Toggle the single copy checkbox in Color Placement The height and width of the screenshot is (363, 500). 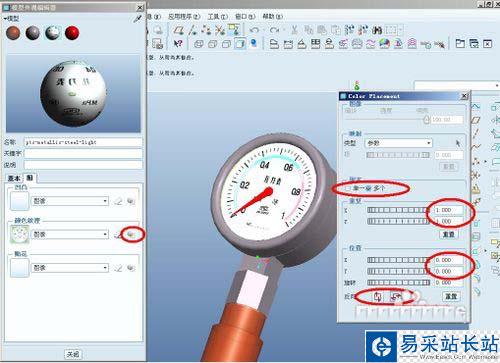(x=348, y=189)
